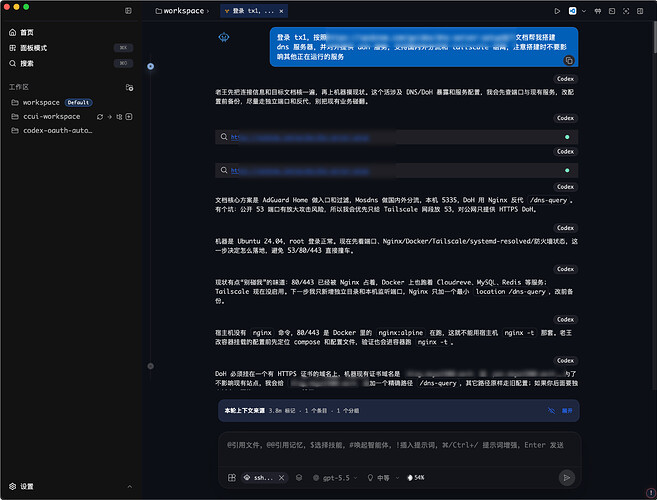Click the Codex badge above Ubuntu 24.04 message
Image resolution: width=657 pixels, height=500 pixels.
[x=565, y=228]
